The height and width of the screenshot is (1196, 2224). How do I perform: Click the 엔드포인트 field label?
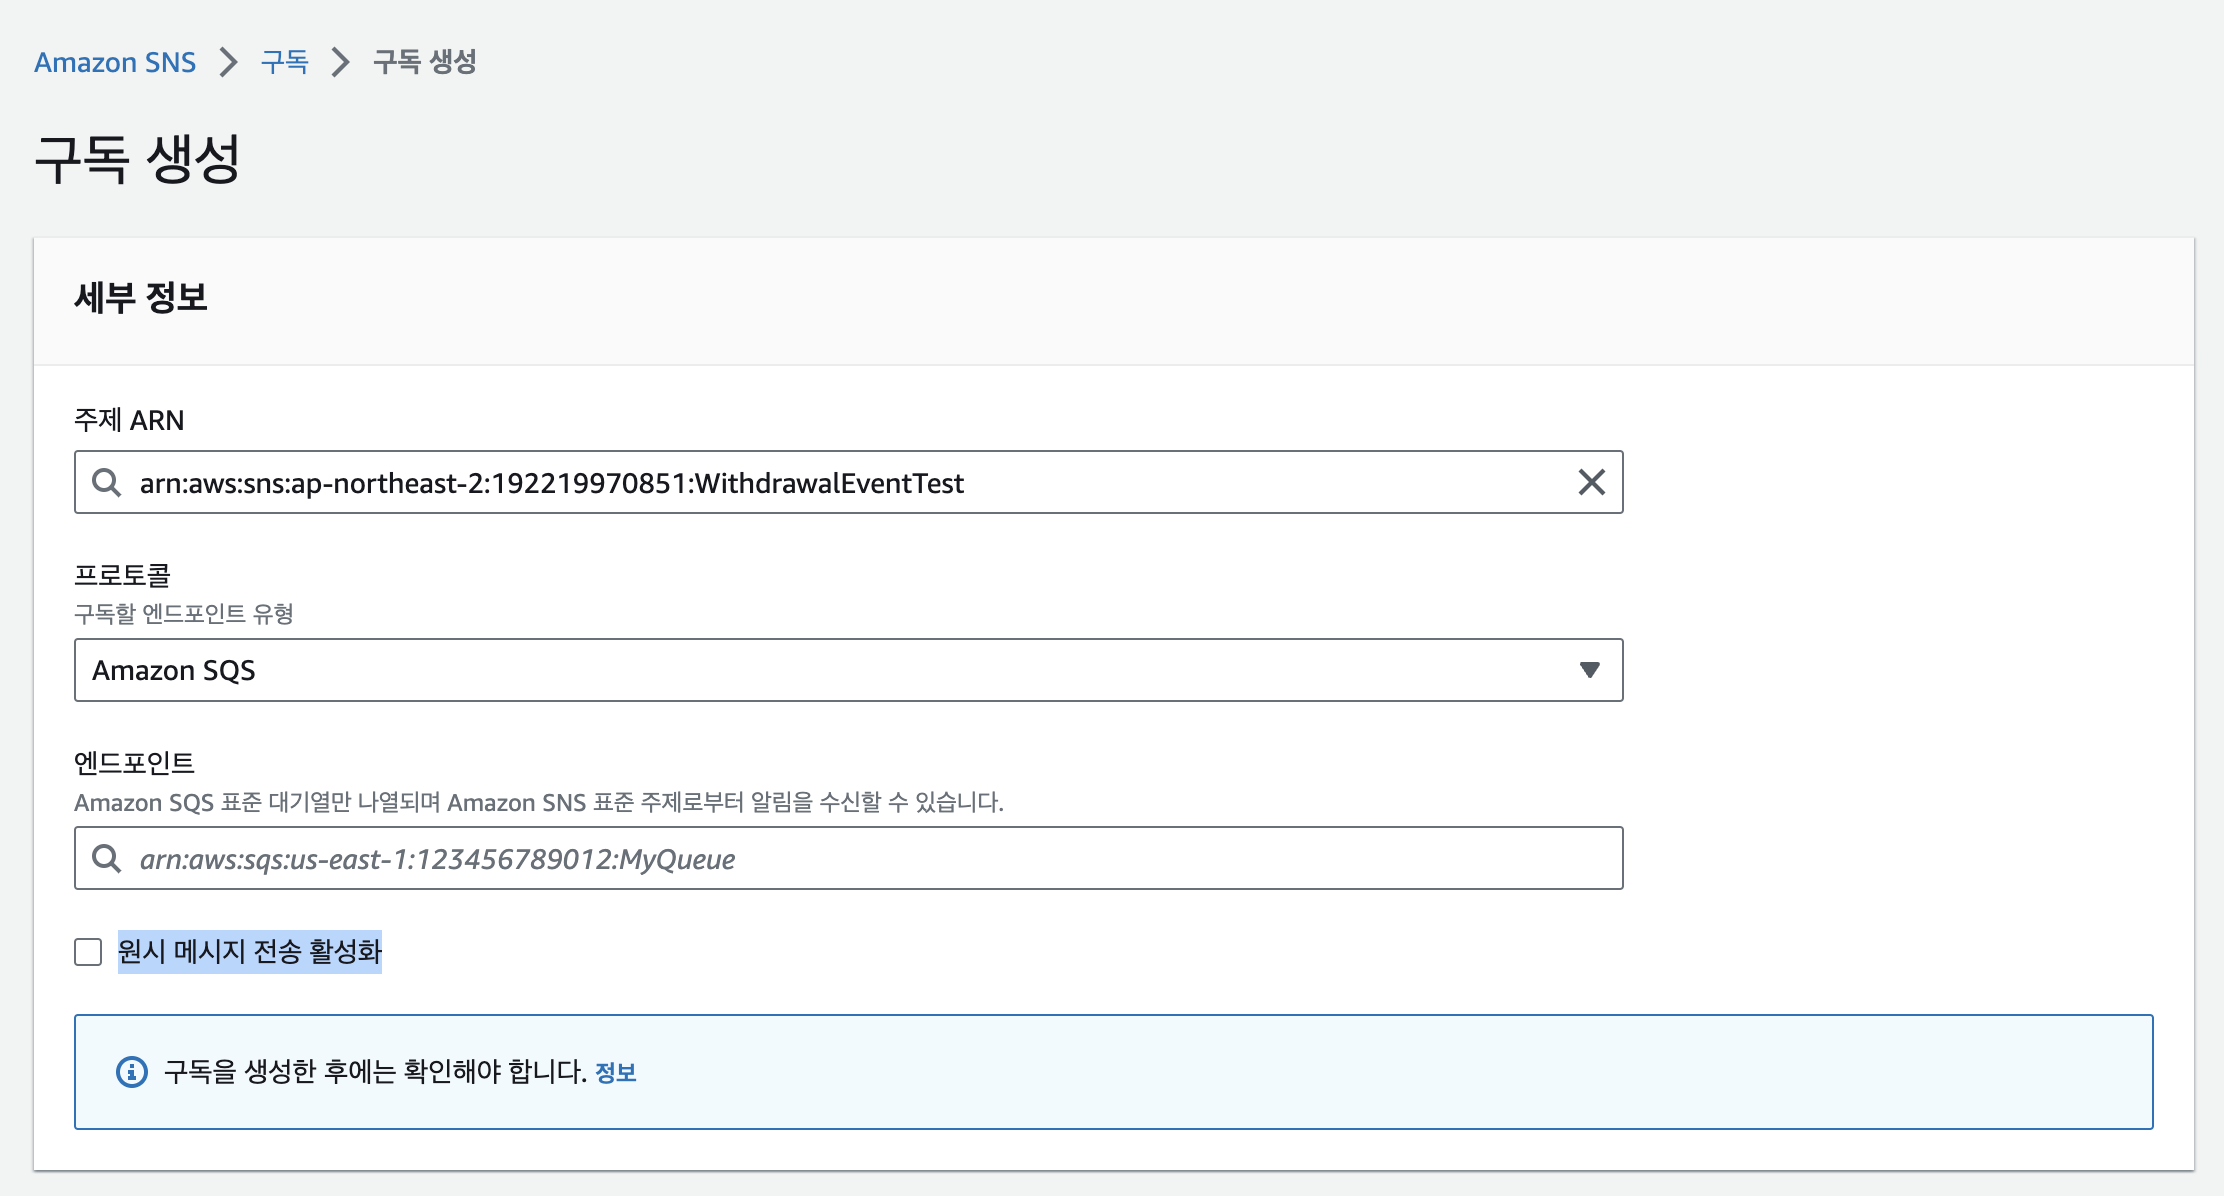click(x=134, y=763)
